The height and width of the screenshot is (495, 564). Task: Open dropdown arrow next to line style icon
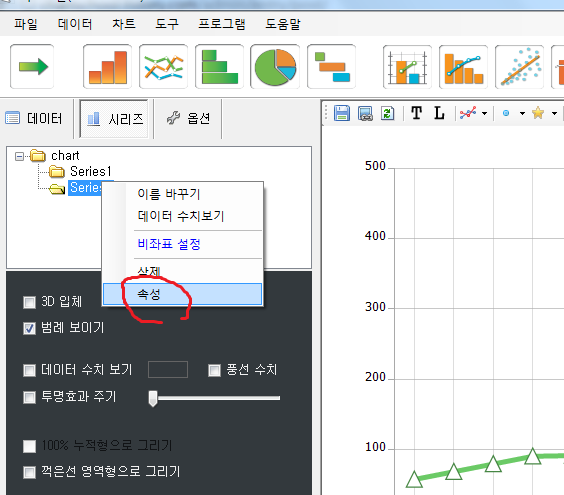coord(485,114)
